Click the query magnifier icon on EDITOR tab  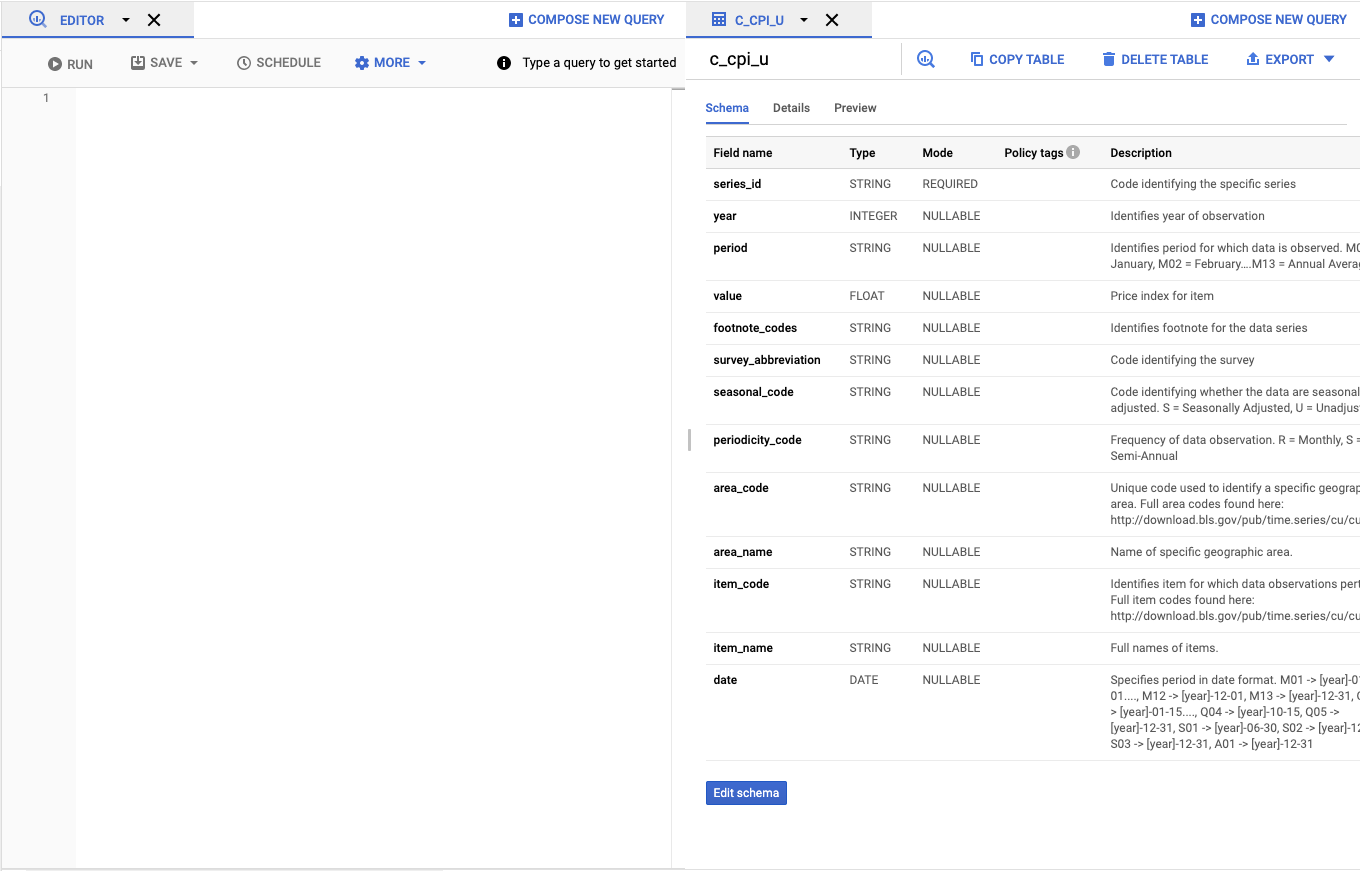[x=38, y=19]
